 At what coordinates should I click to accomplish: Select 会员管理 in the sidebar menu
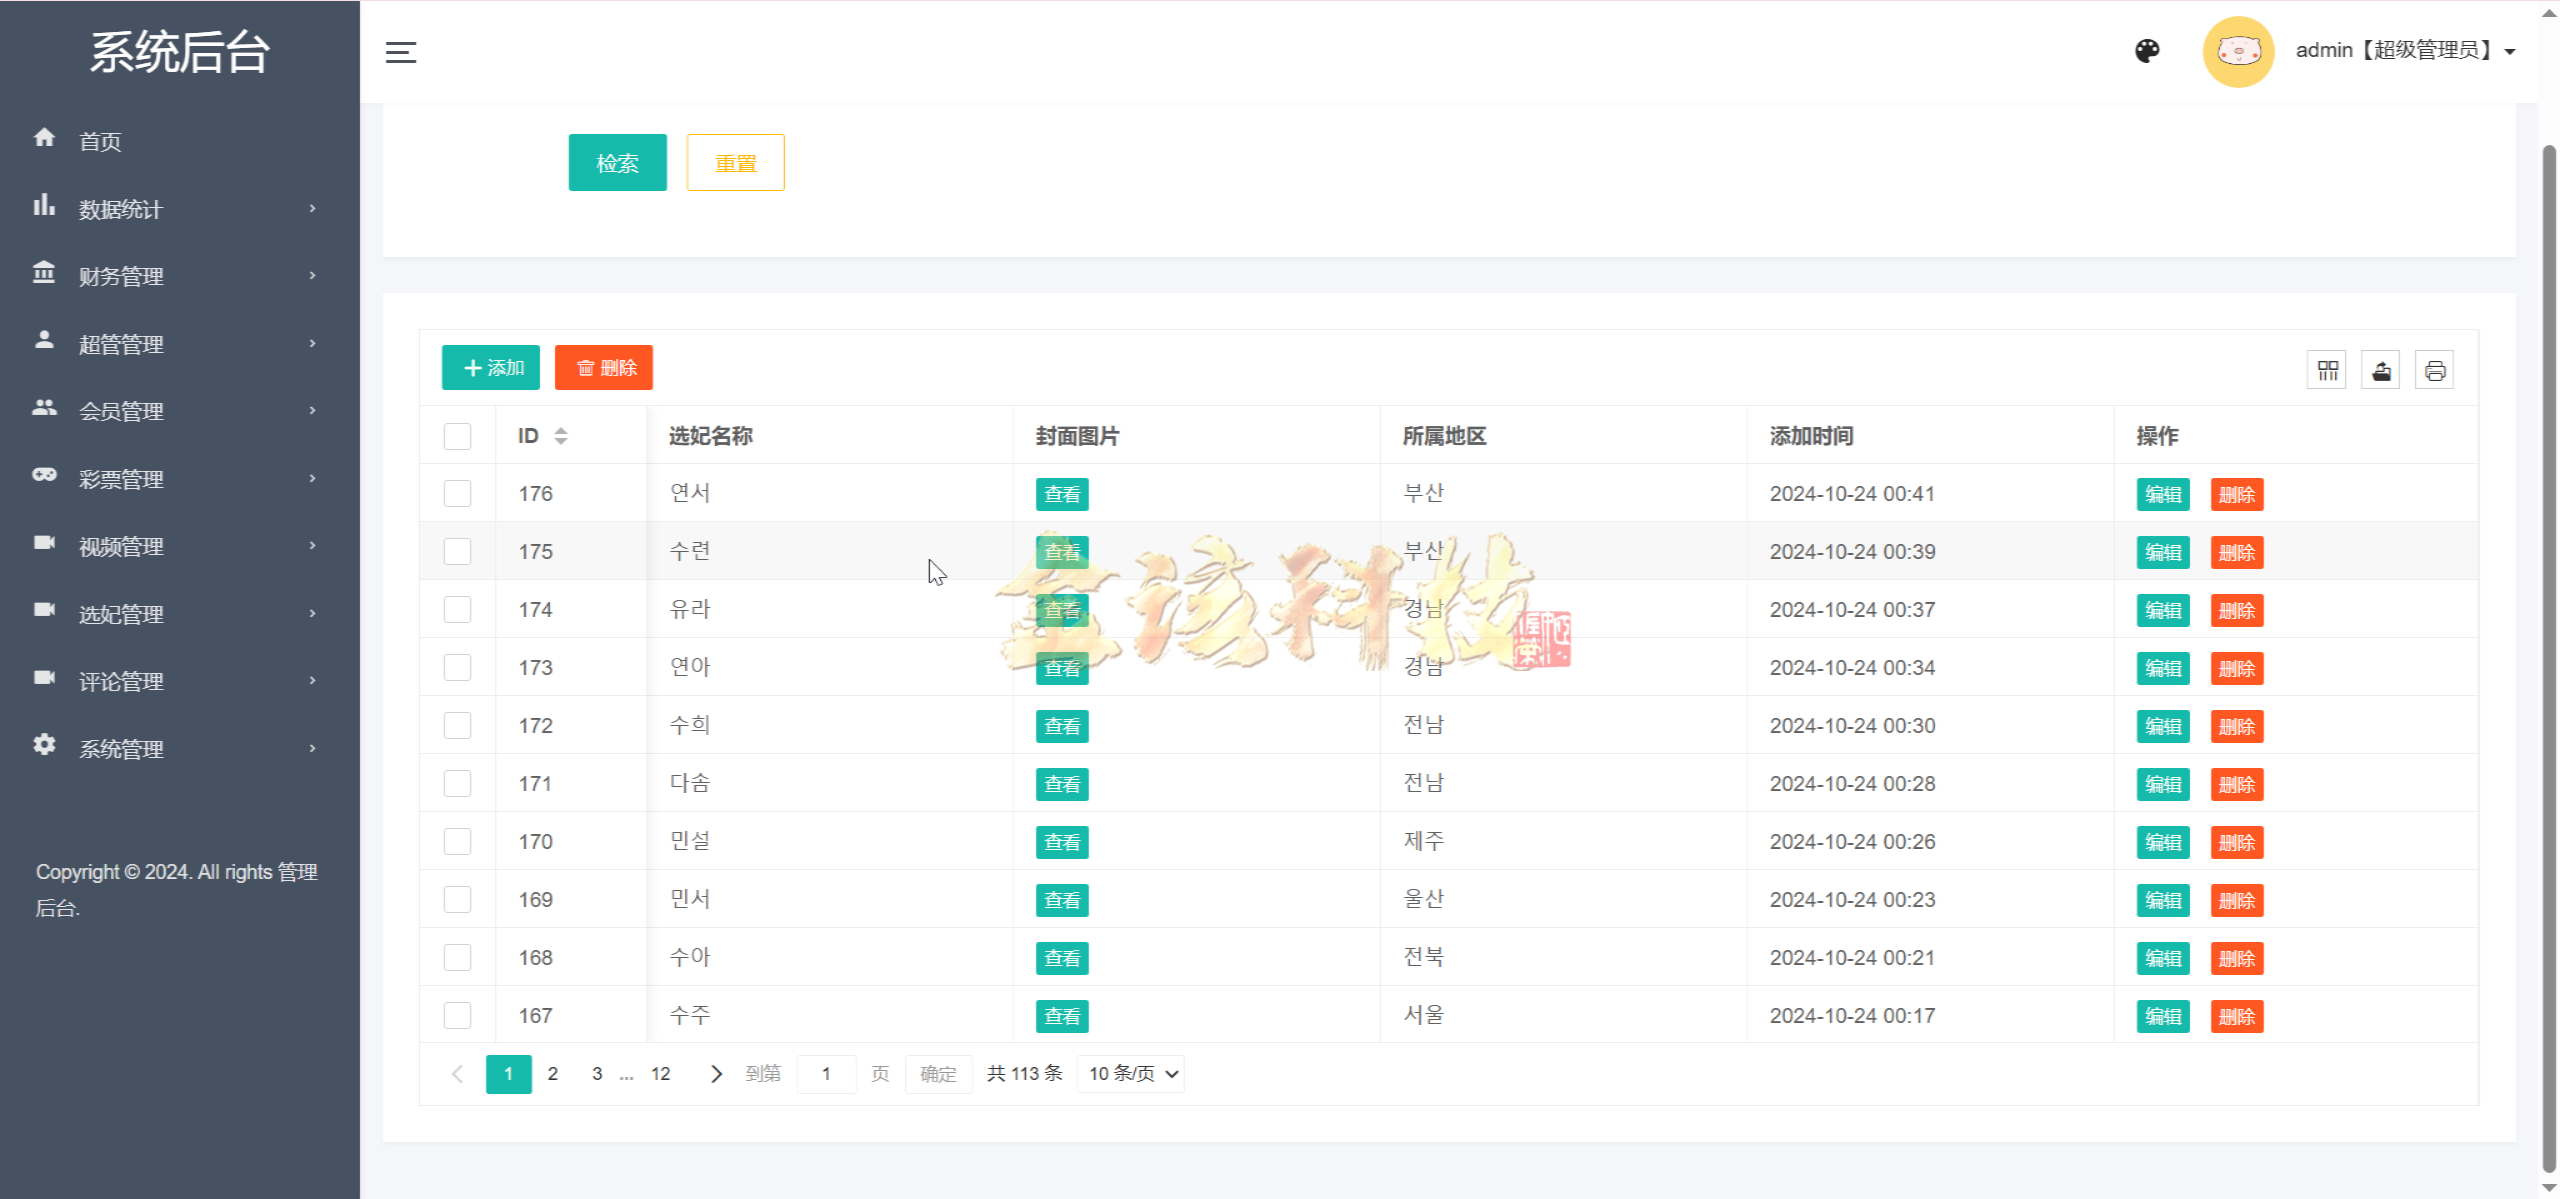coord(121,410)
